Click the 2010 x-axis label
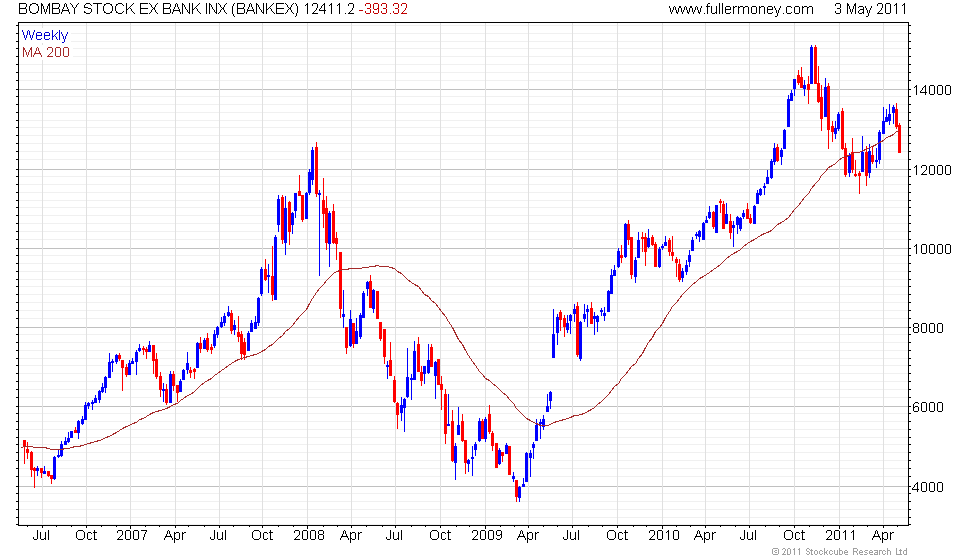The width and height of the screenshot is (960, 560). pos(664,536)
